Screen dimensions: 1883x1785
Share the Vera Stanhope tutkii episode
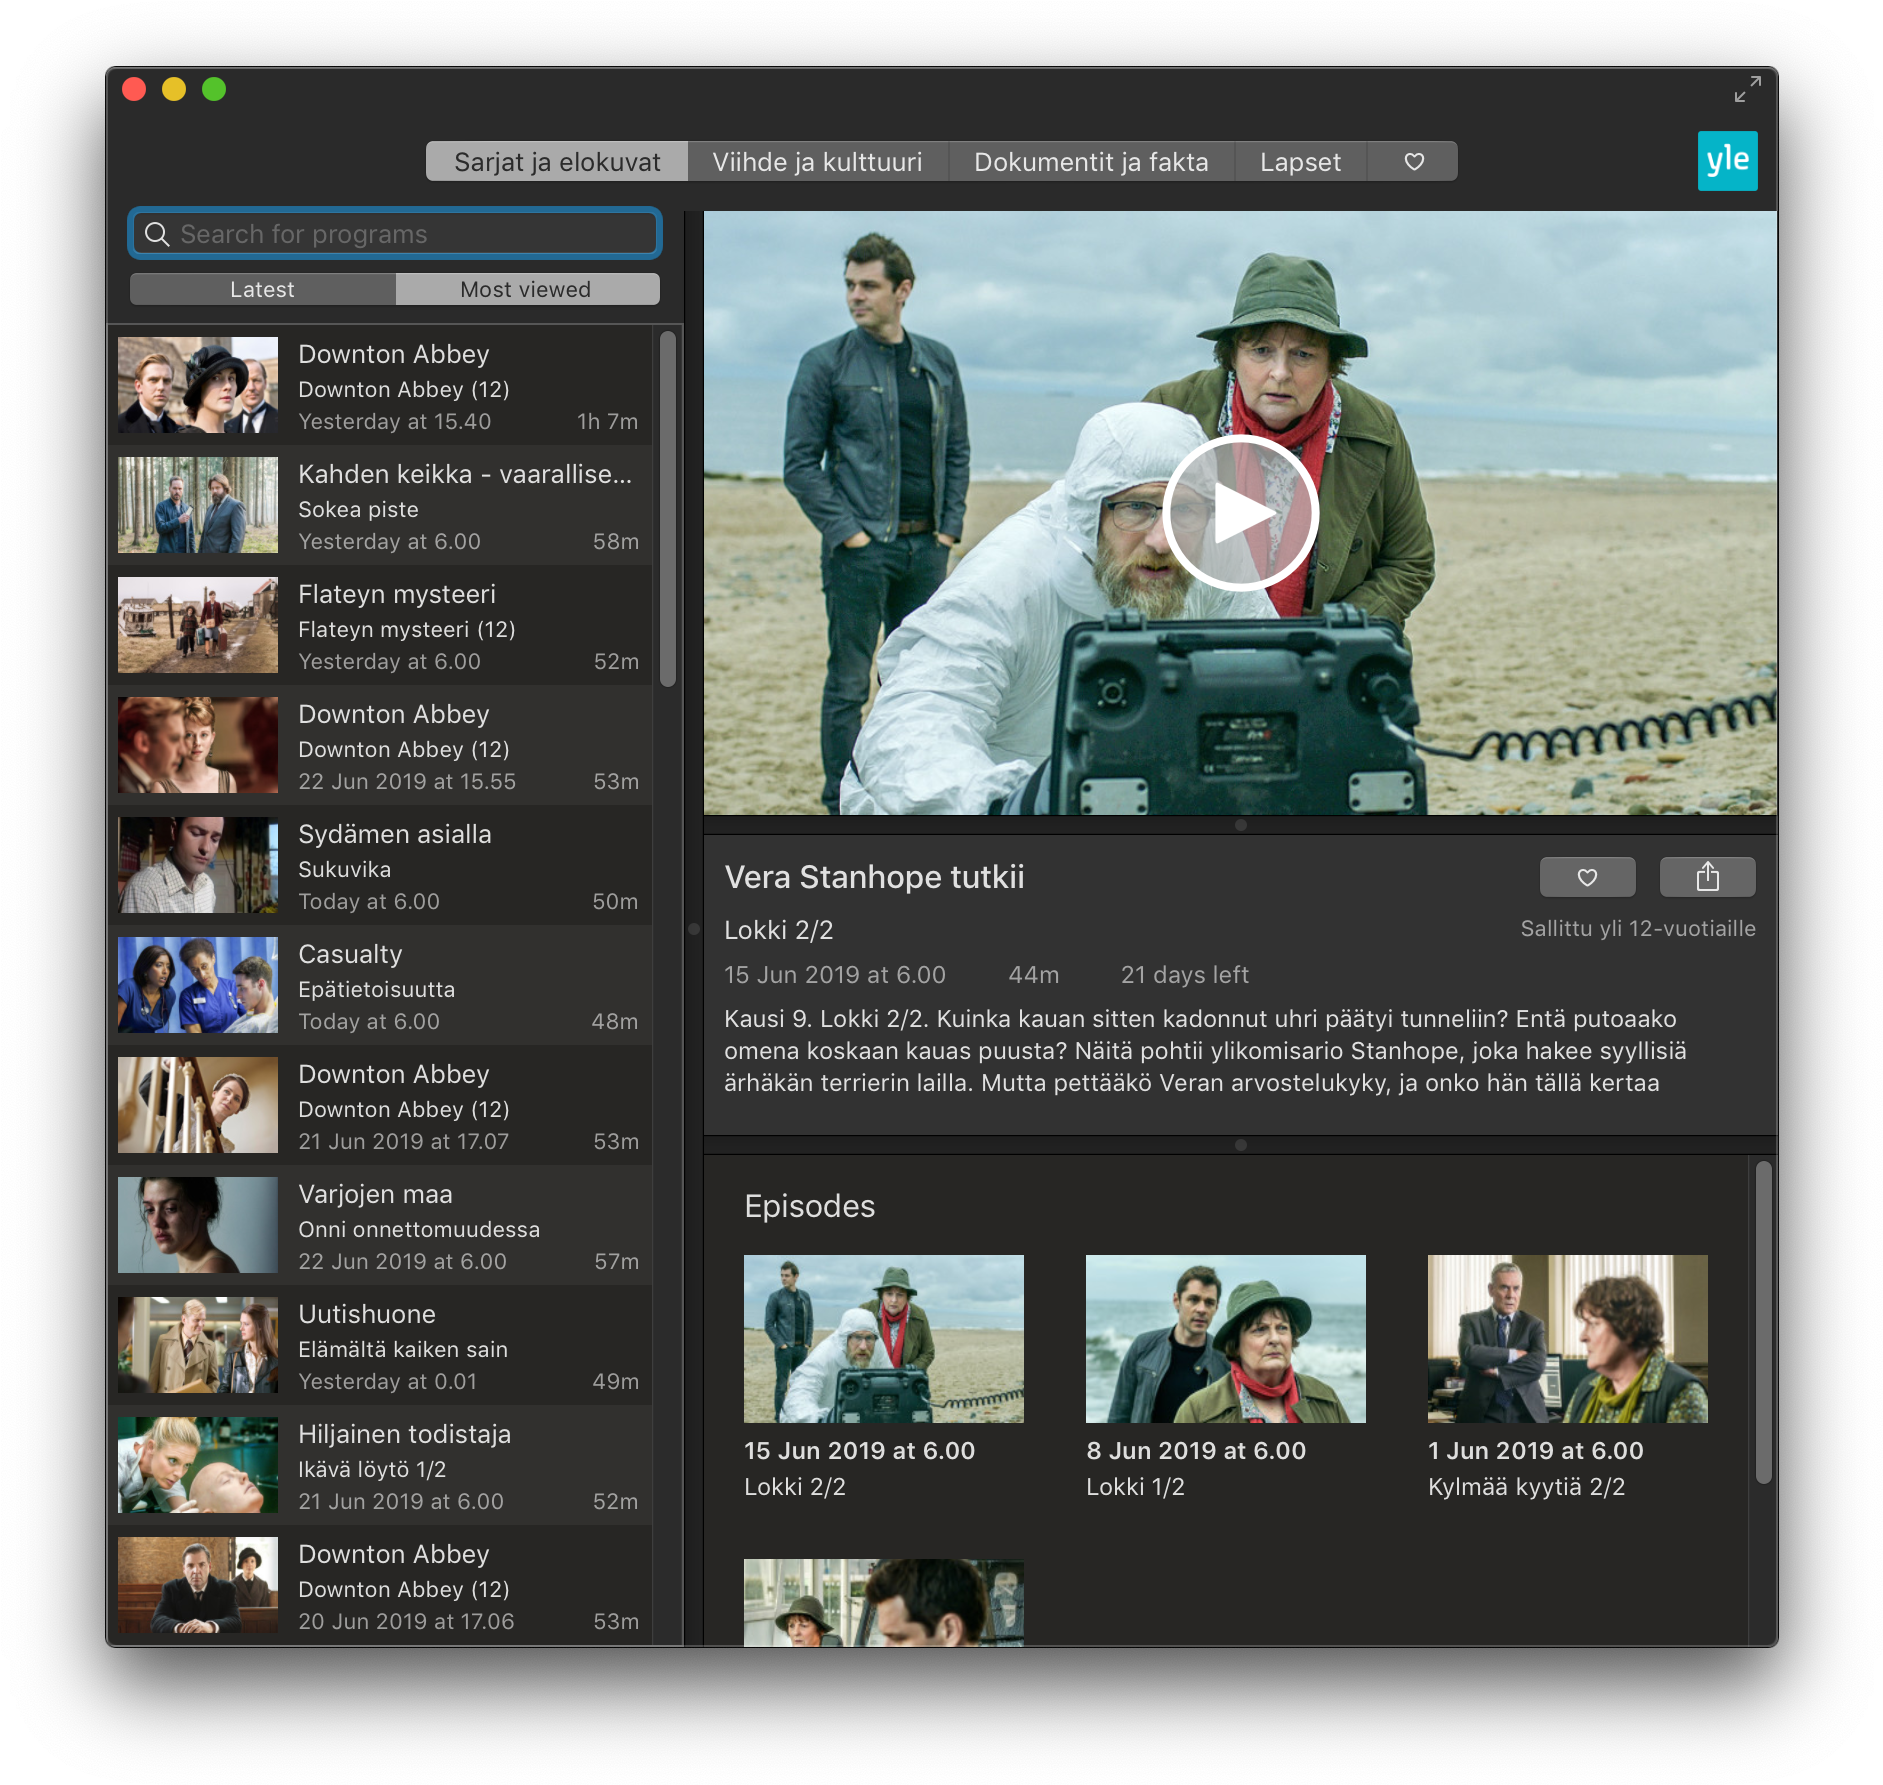1707,877
